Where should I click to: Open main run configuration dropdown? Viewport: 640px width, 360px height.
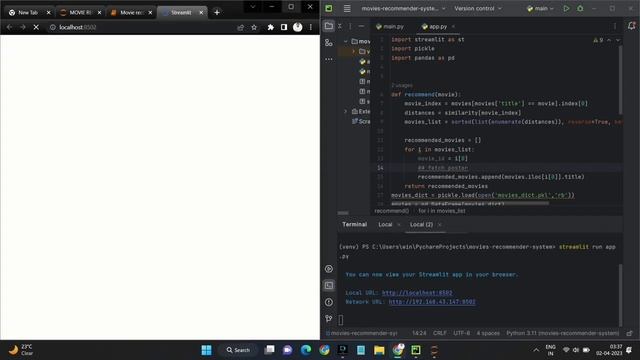pos(540,8)
